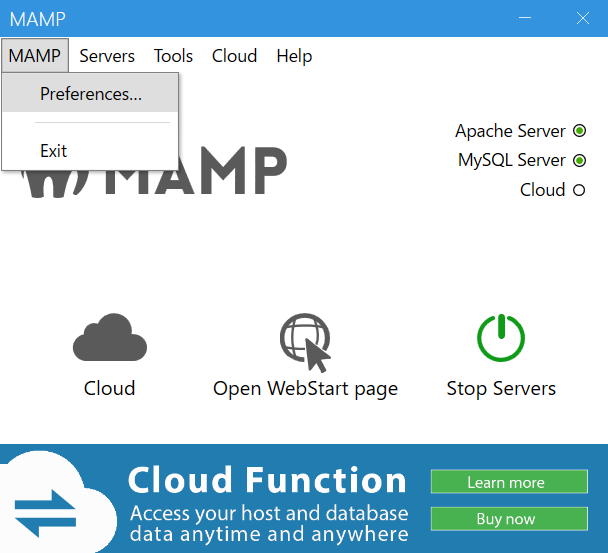The image size is (608, 553).
Task: Click the MySQL Server status indicator
Action: [x=579, y=160]
